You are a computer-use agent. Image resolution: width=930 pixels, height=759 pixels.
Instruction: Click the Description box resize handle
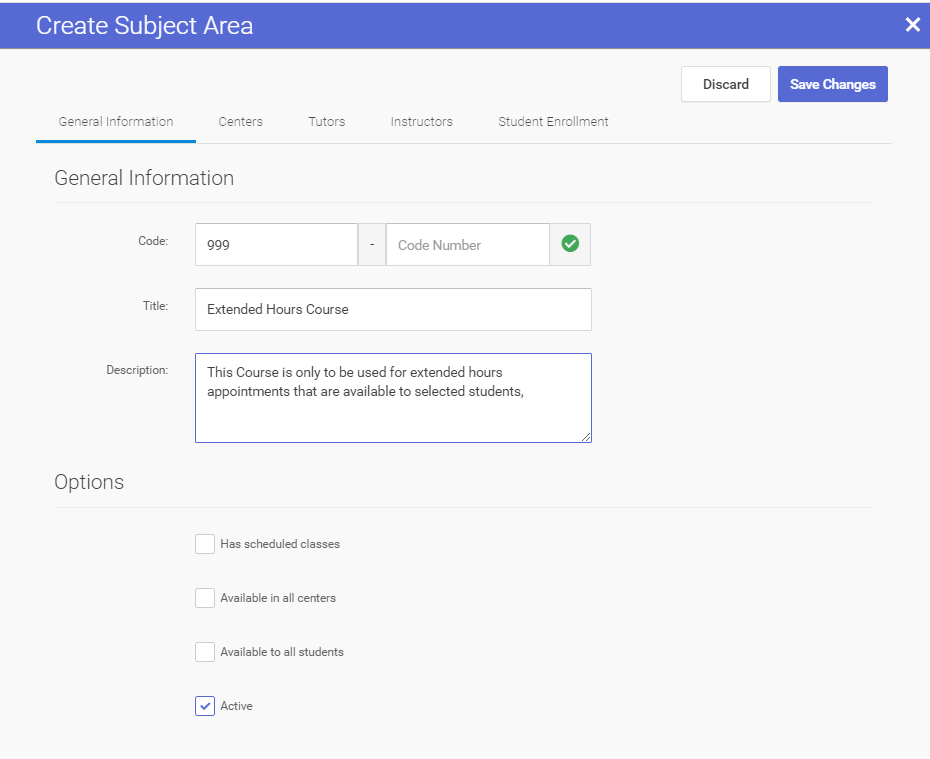586,436
